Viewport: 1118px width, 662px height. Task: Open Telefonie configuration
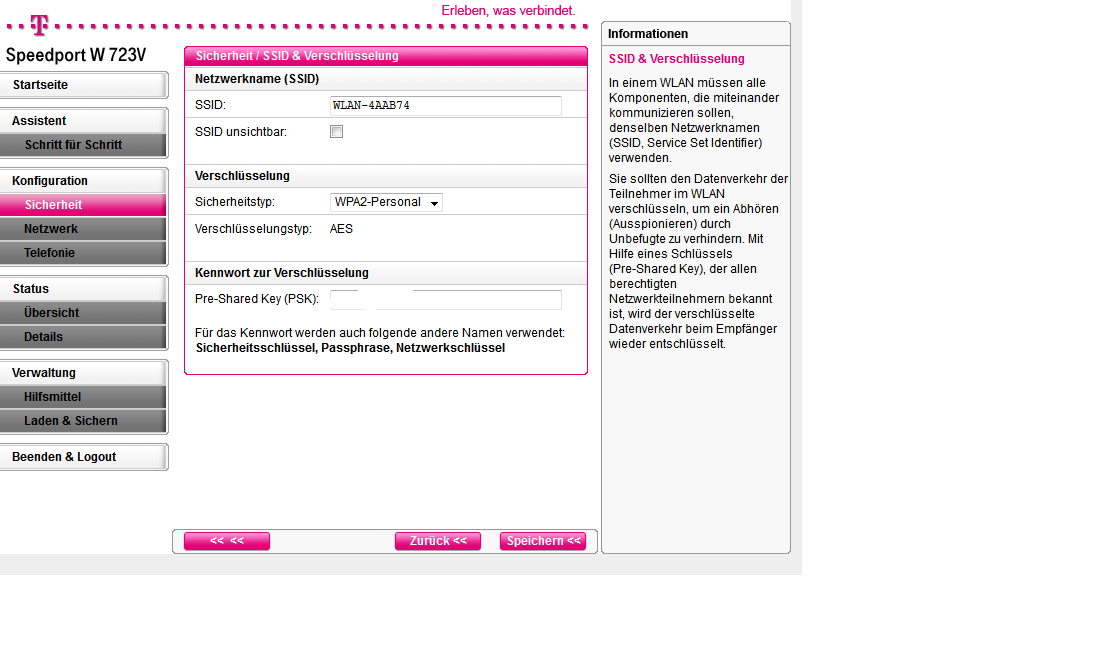(x=83, y=253)
